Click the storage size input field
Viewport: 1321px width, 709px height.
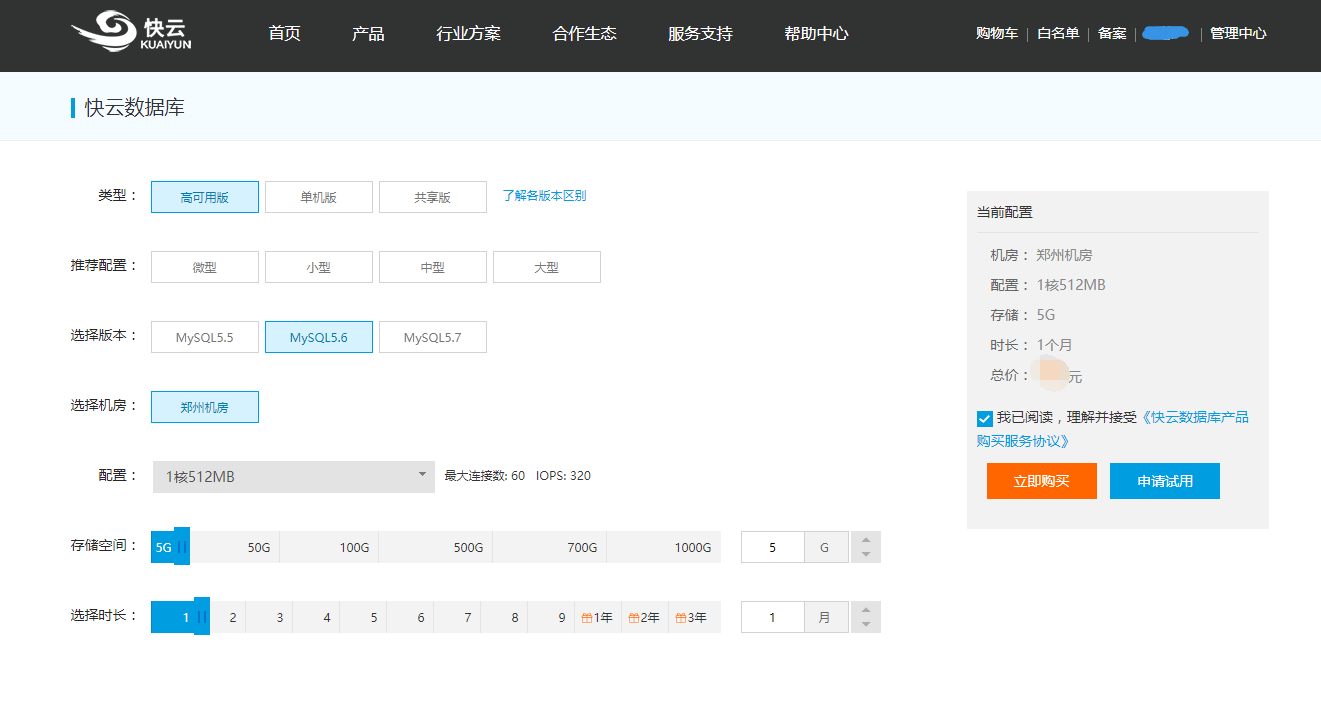(772, 547)
